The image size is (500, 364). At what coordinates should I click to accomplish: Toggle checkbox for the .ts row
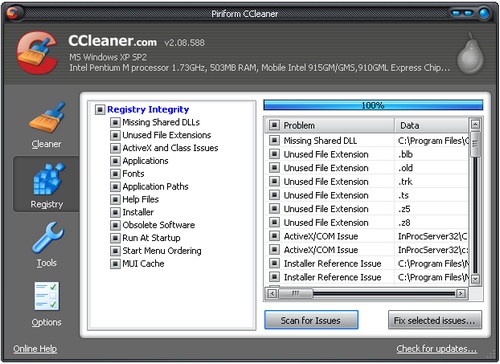click(x=274, y=195)
